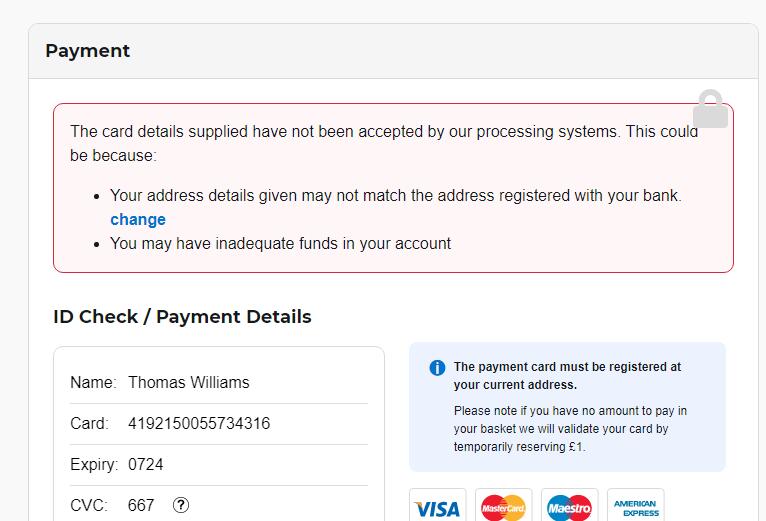Click the CVC help question mark
766x521 pixels.
pyautogui.click(x=181, y=505)
